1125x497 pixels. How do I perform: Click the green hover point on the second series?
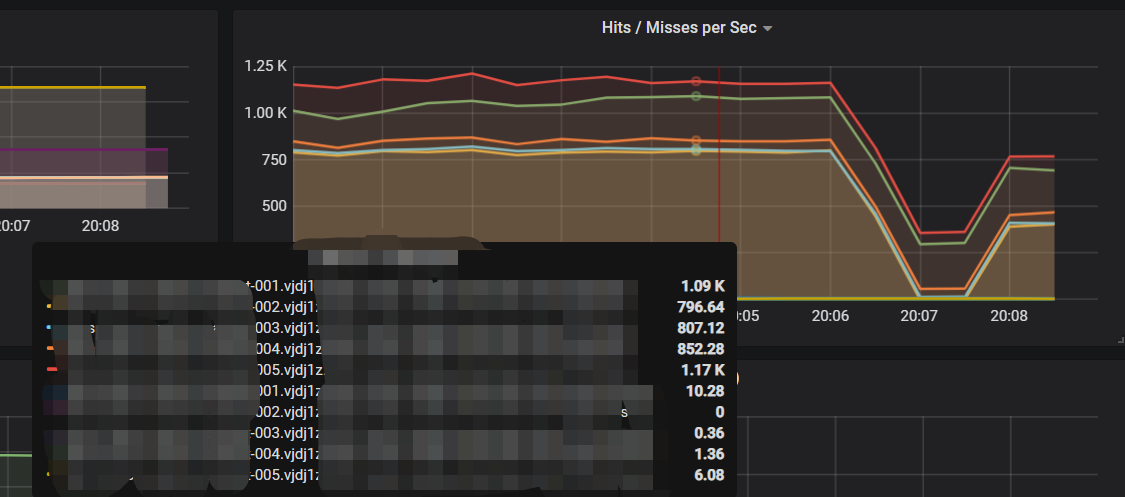pos(696,96)
